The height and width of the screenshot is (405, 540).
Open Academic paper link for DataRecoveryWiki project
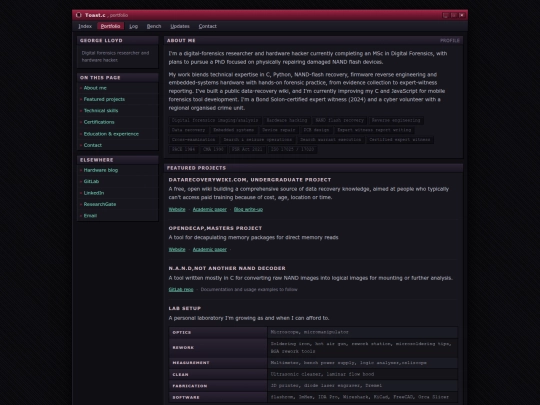click(x=209, y=209)
